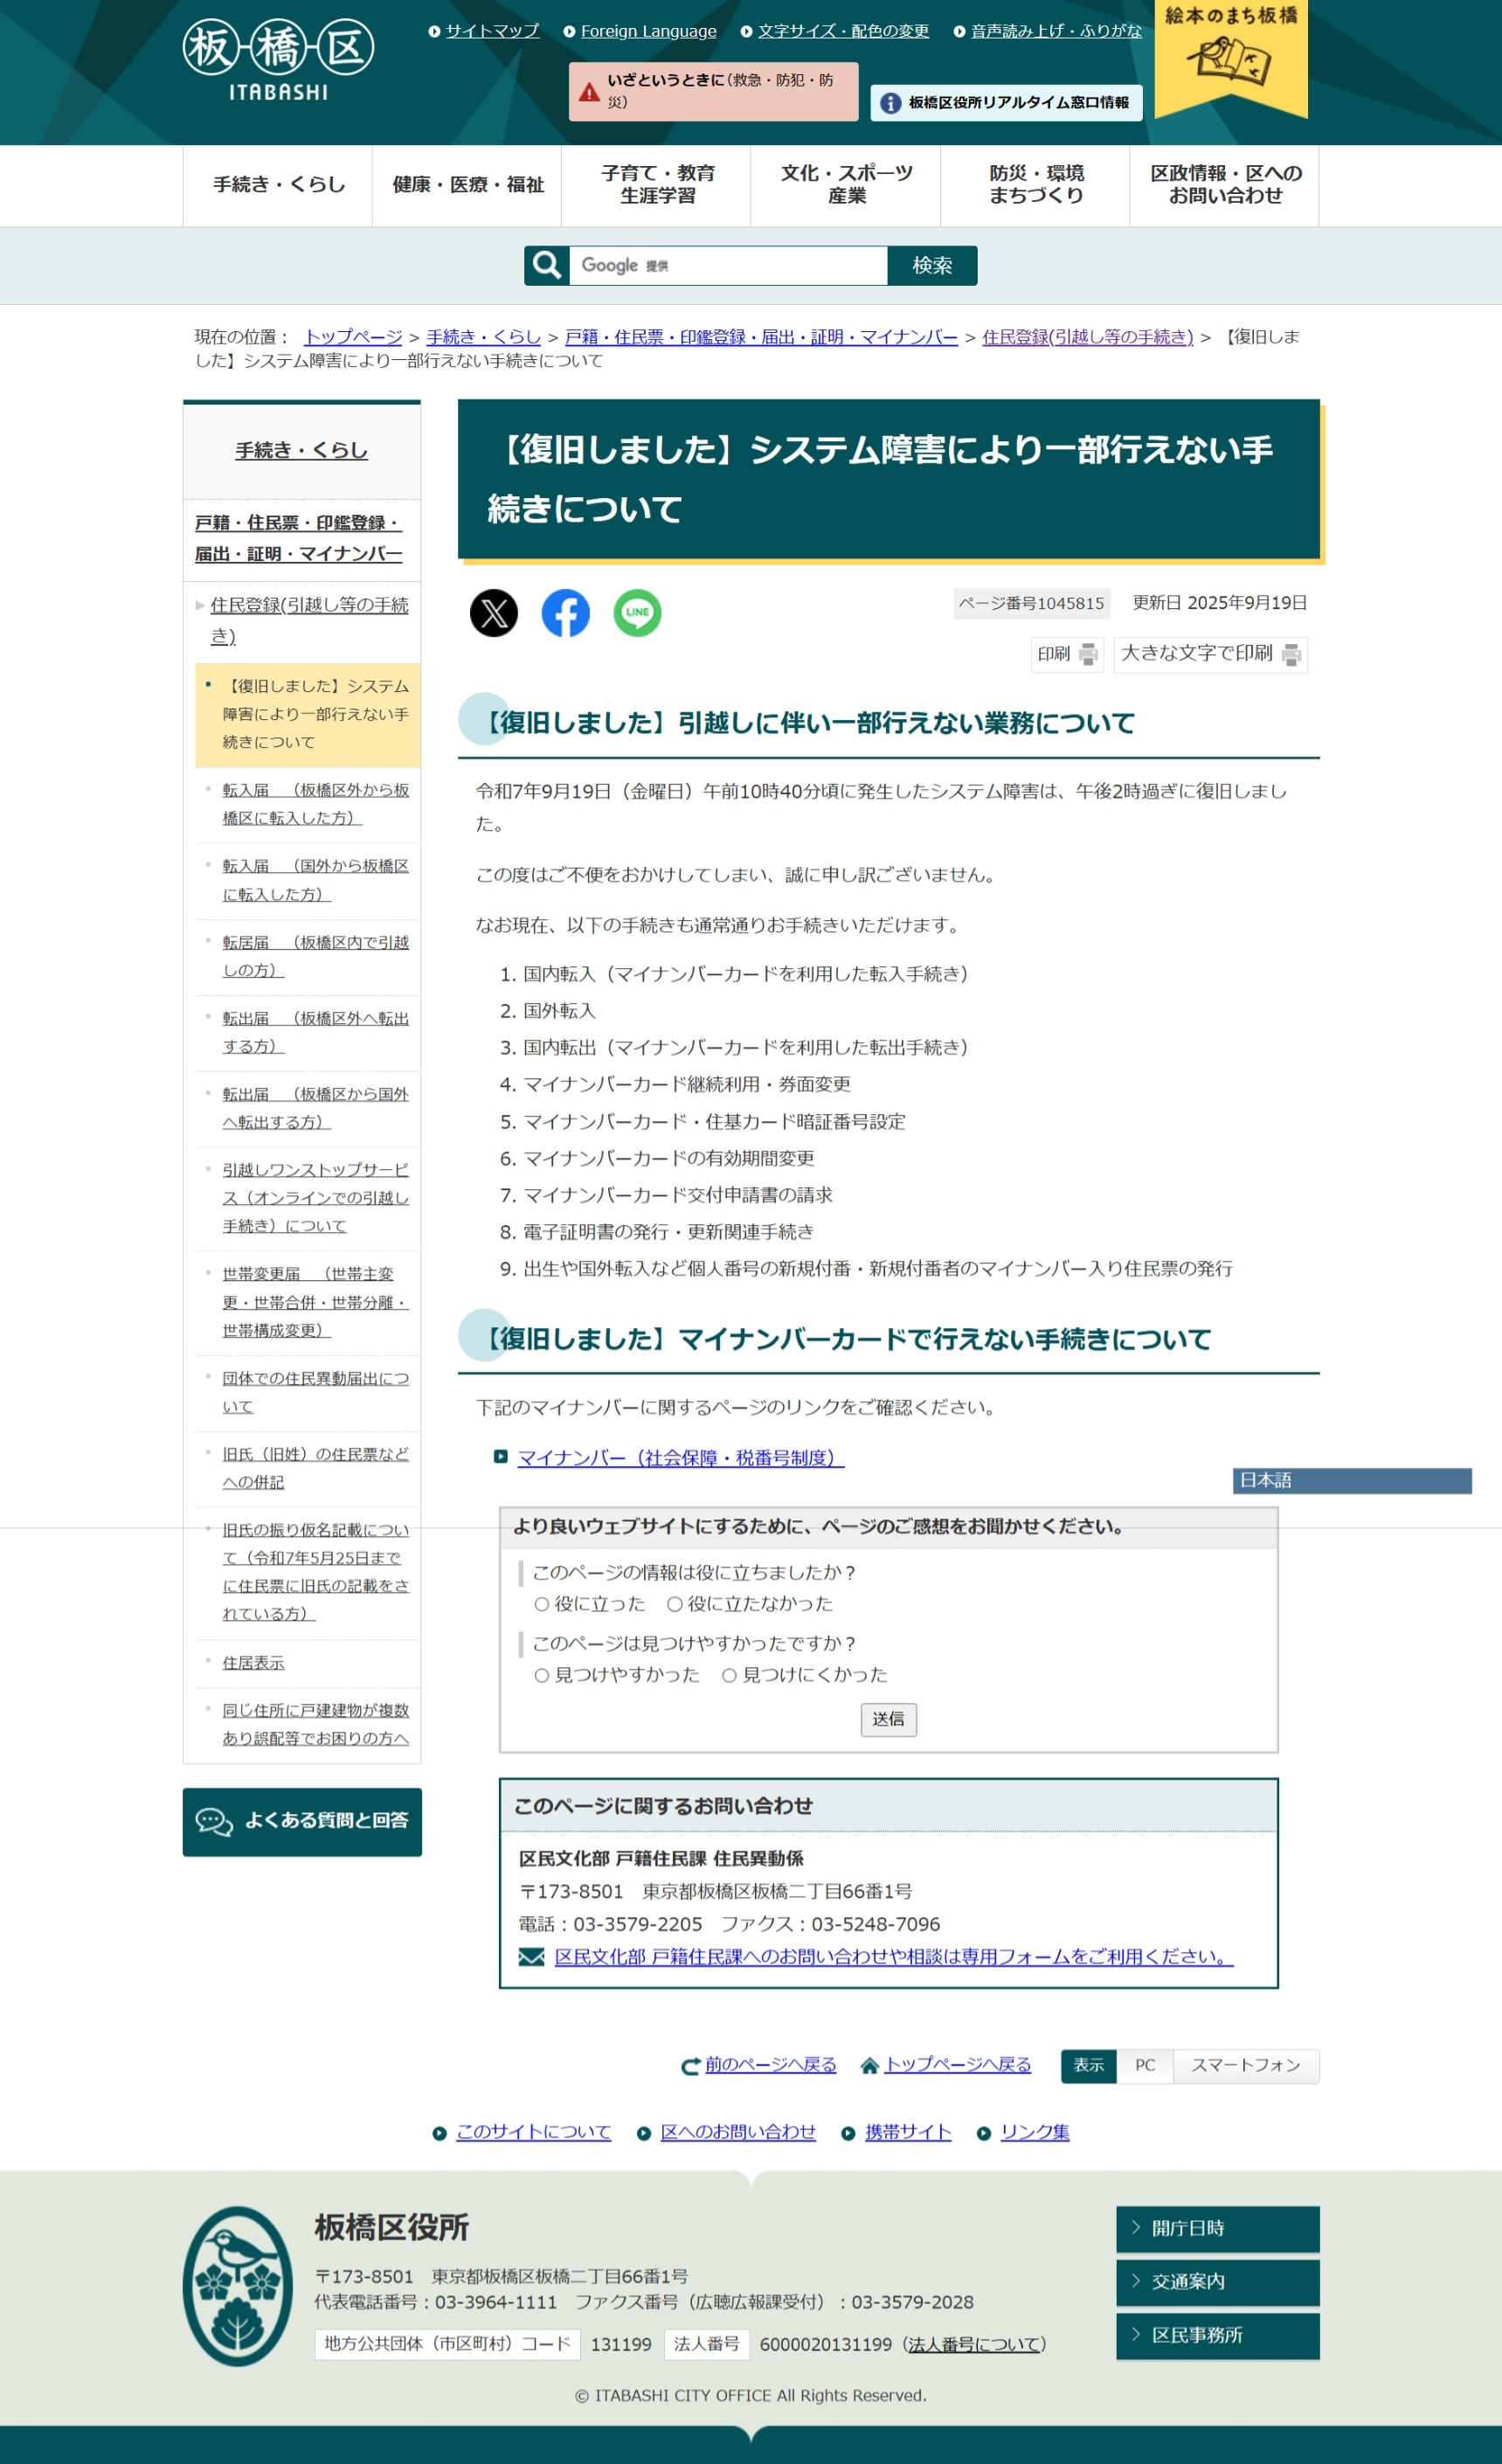Select 見つけやすかった radio button
Viewport: 1502px width, 2464px height.
542,1675
